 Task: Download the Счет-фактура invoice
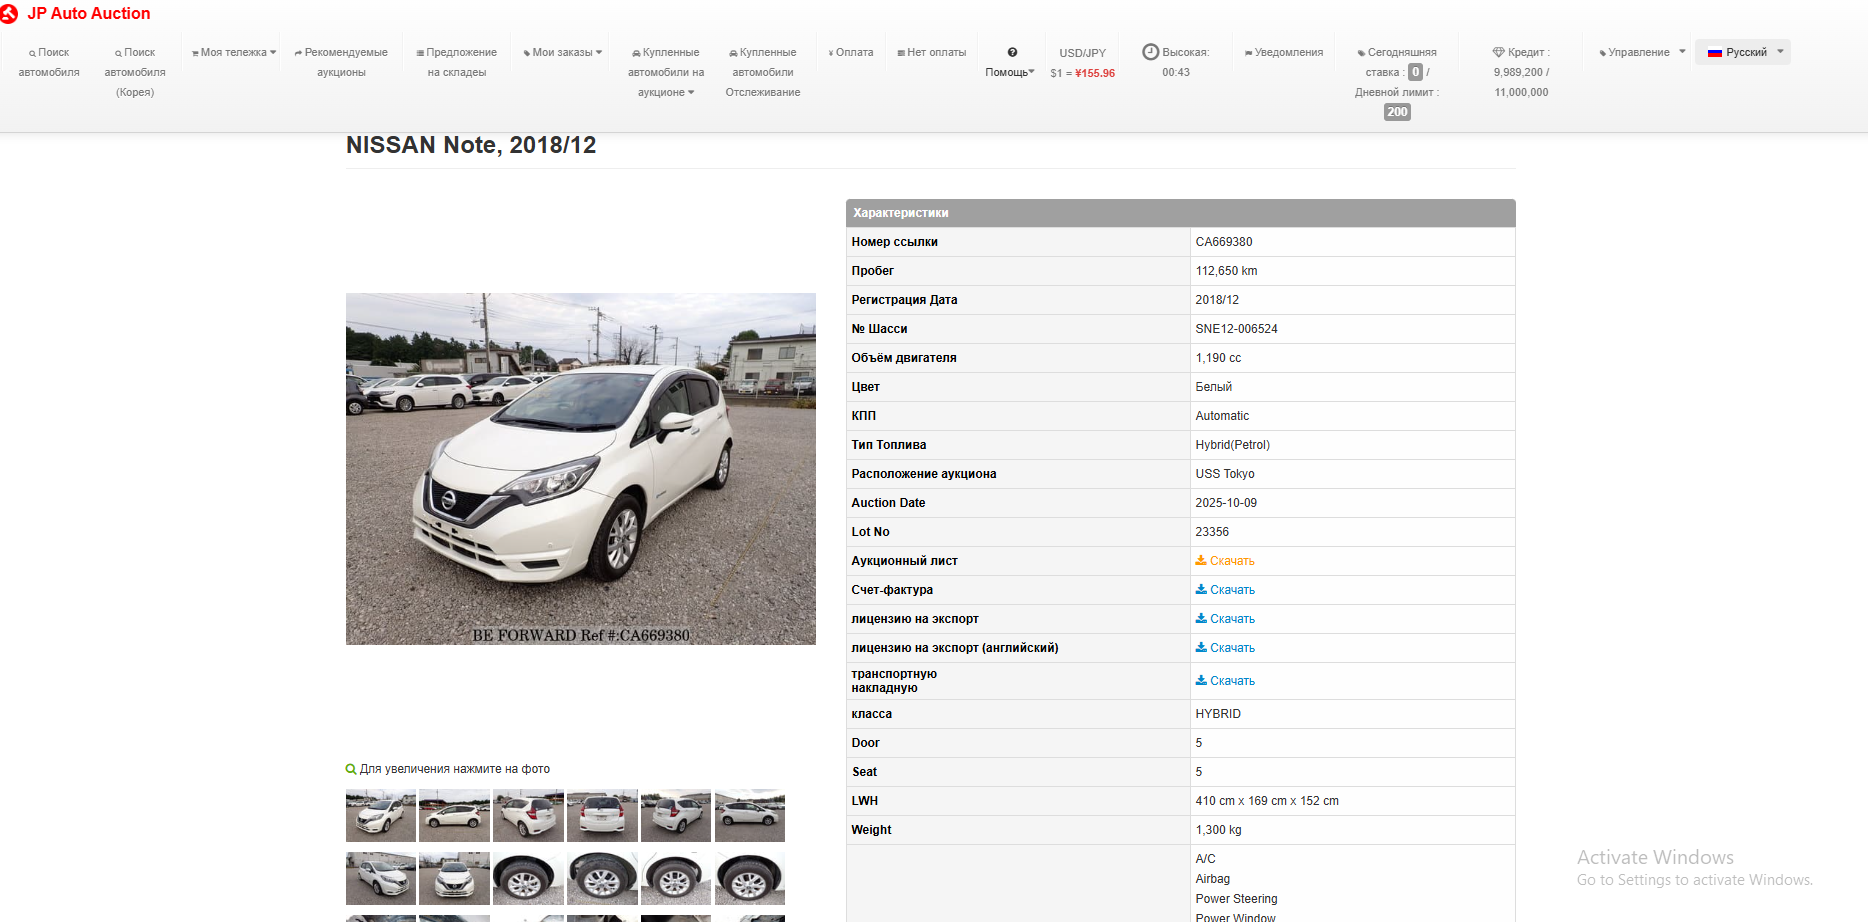coord(1225,590)
